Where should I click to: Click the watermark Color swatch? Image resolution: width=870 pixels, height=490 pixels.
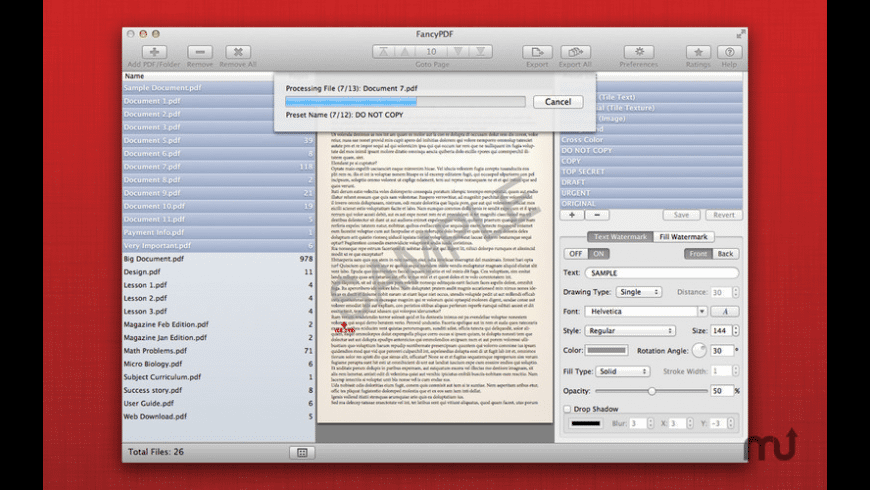pyautogui.click(x=606, y=350)
